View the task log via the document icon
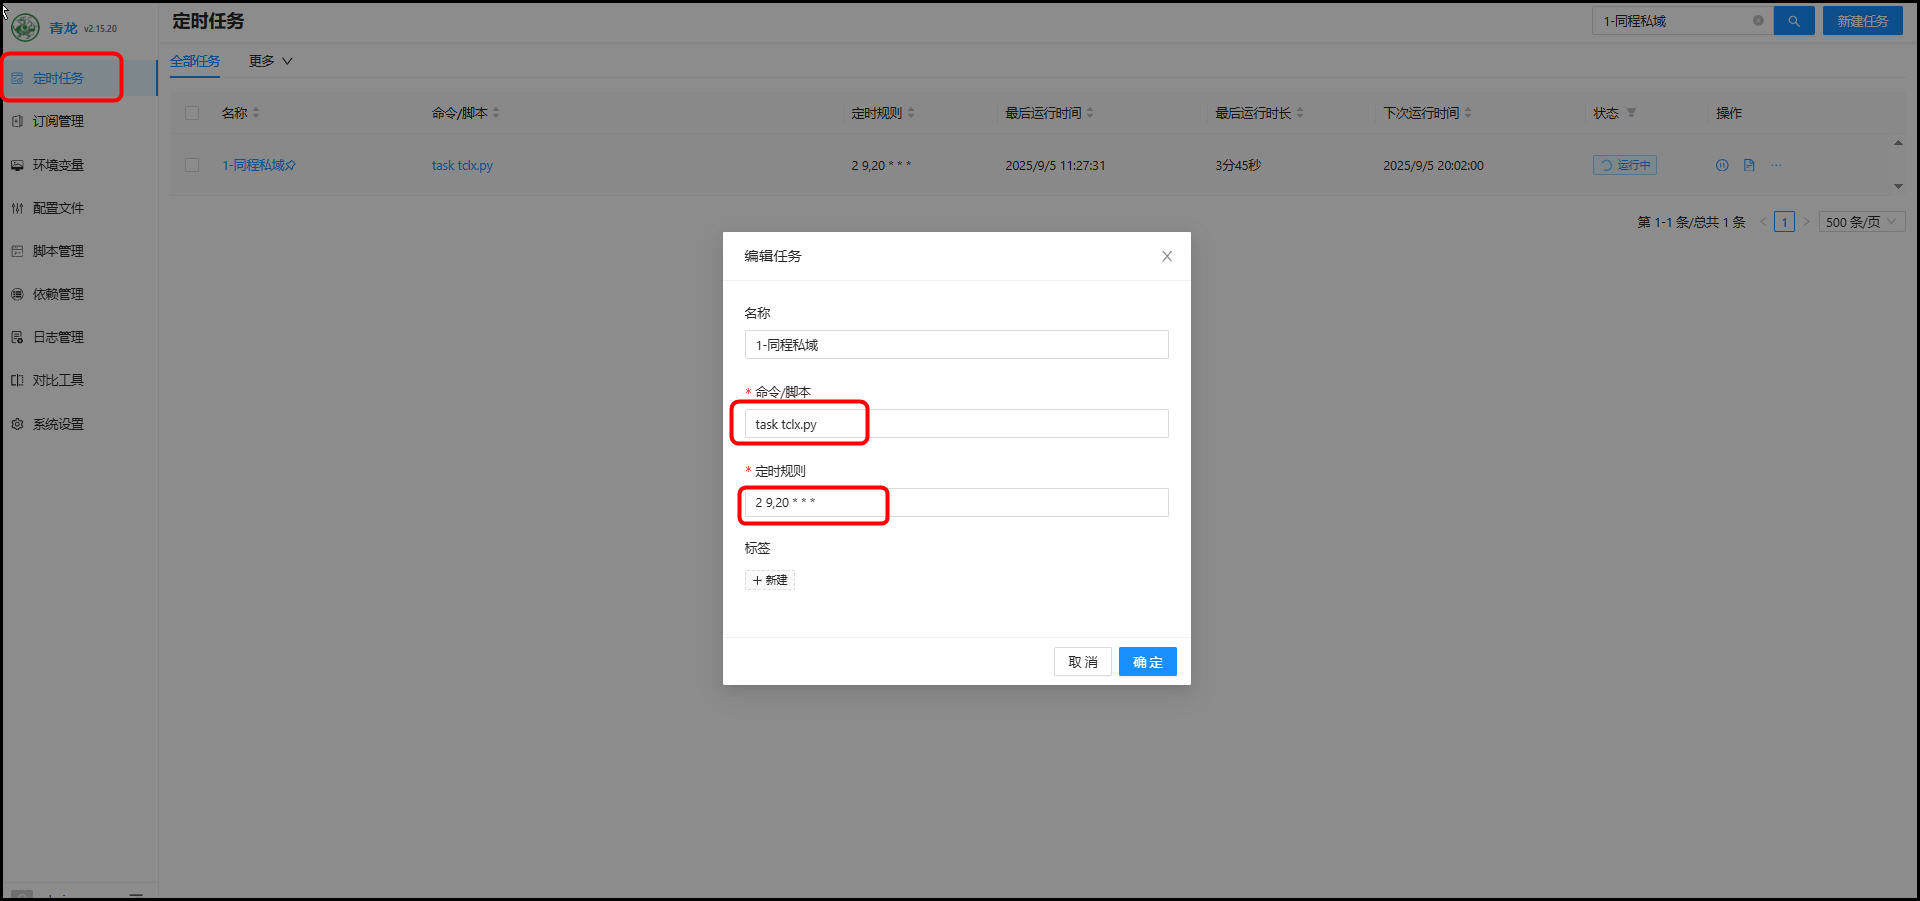Screen dimensions: 1920x901 click(1749, 165)
